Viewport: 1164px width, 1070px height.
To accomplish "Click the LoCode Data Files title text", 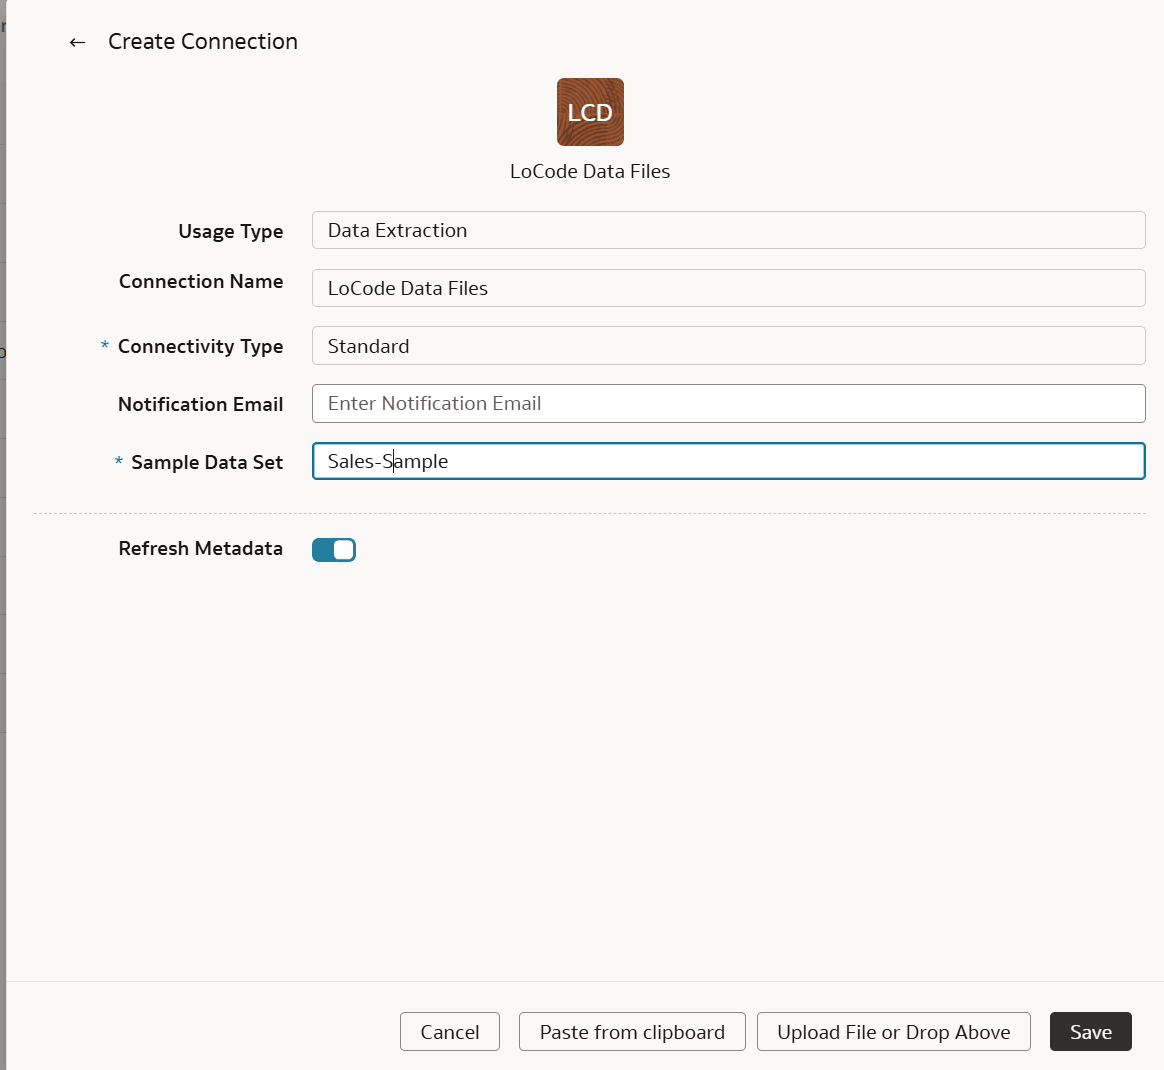I will pyautogui.click(x=589, y=171).
